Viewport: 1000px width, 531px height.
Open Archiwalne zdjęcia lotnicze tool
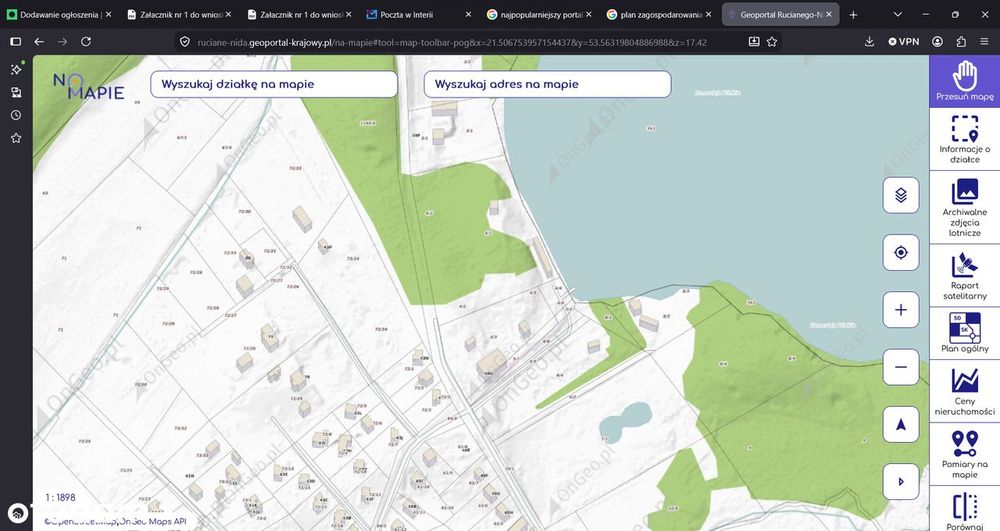click(x=964, y=208)
